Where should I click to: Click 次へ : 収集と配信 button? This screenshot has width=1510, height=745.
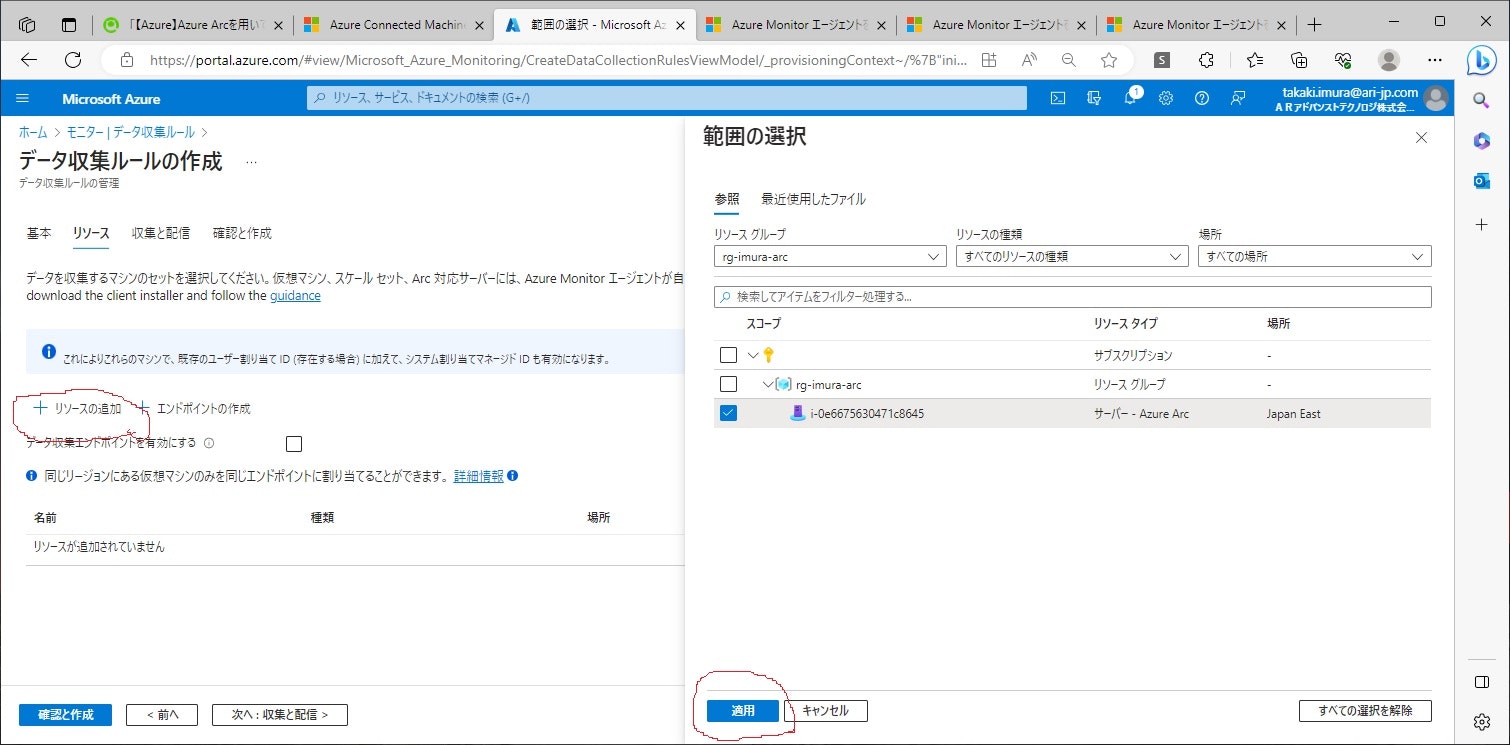coord(280,715)
